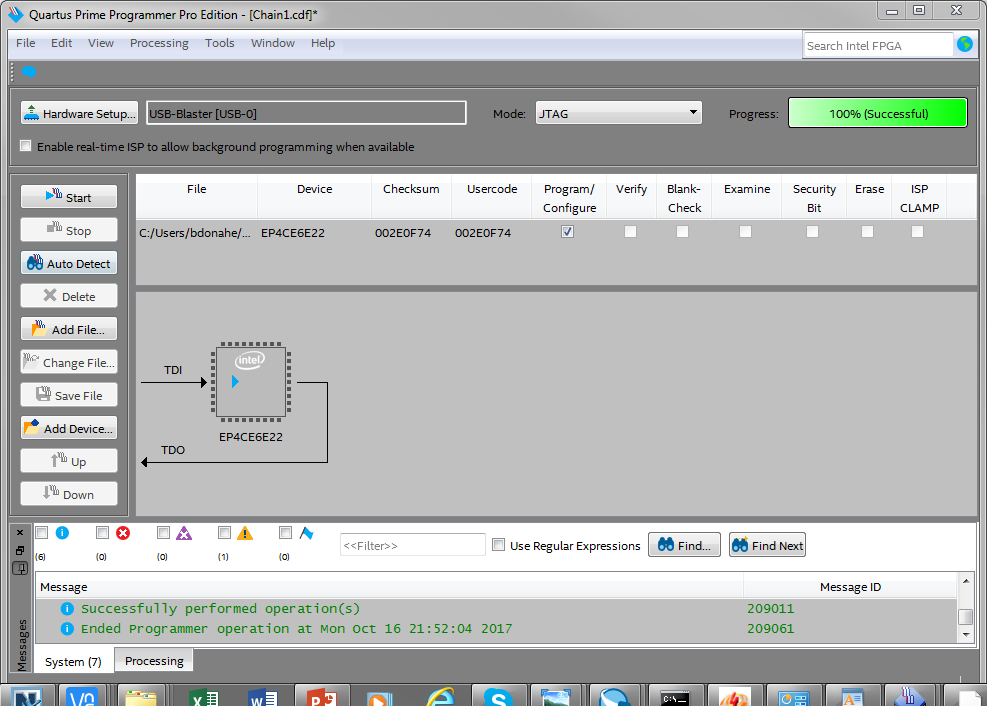Image resolution: width=987 pixels, height=706 pixels.
Task: Click the Save File button
Action: [x=69, y=395]
